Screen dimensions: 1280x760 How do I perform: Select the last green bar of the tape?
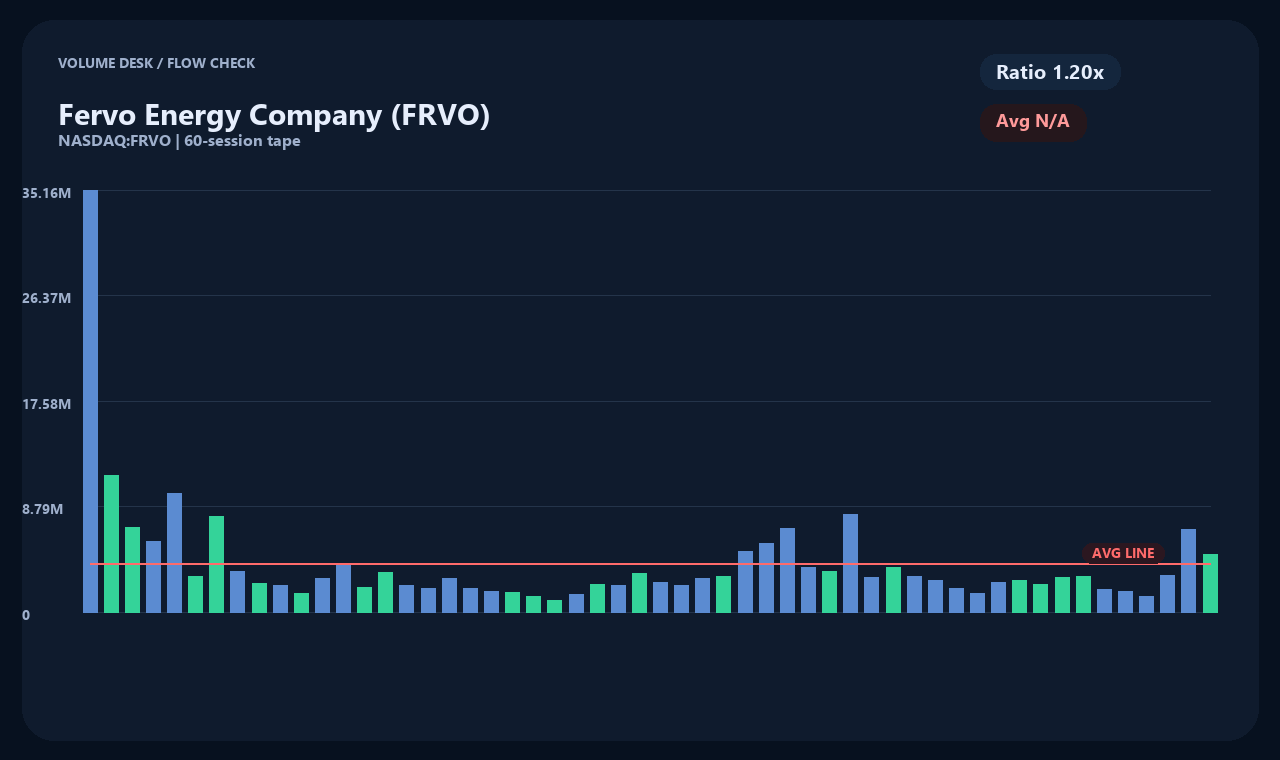click(x=1210, y=583)
